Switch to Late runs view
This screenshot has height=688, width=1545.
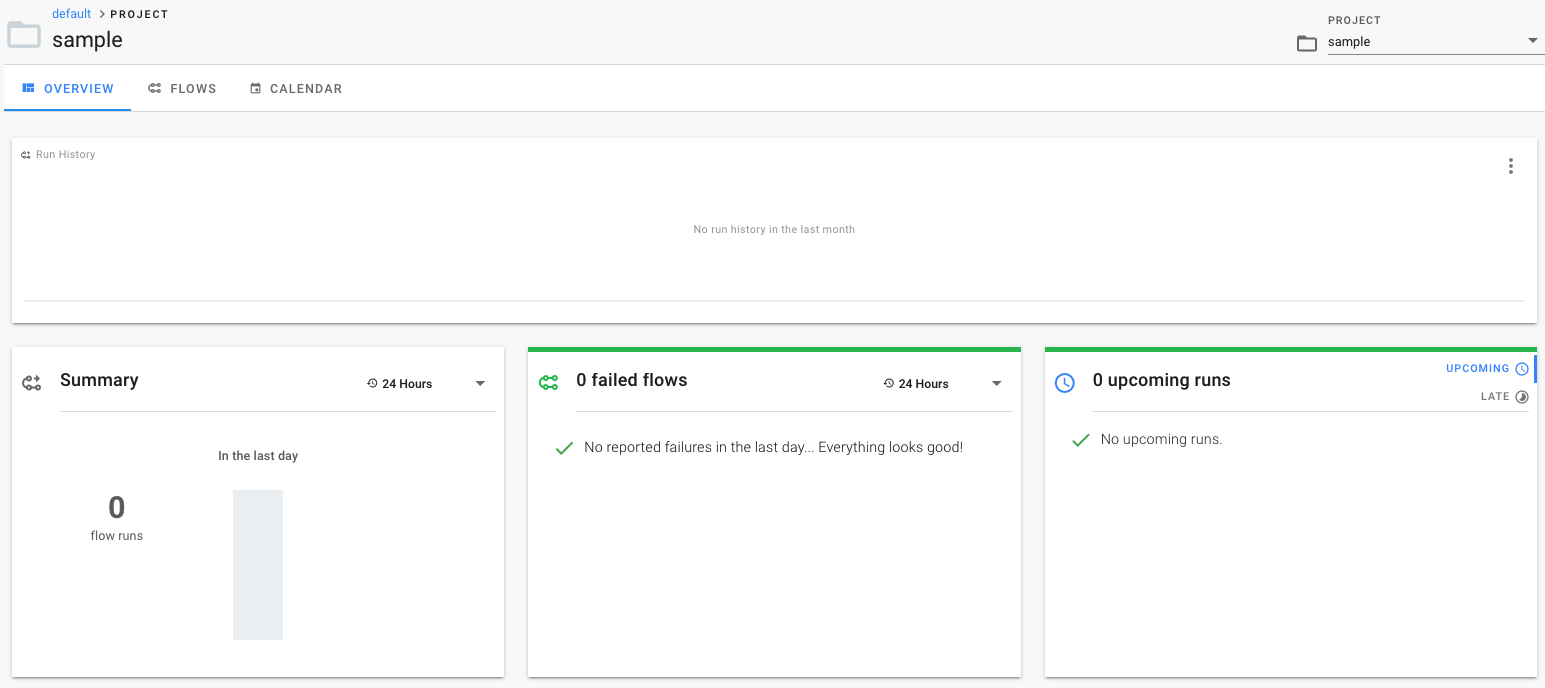pos(1504,397)
